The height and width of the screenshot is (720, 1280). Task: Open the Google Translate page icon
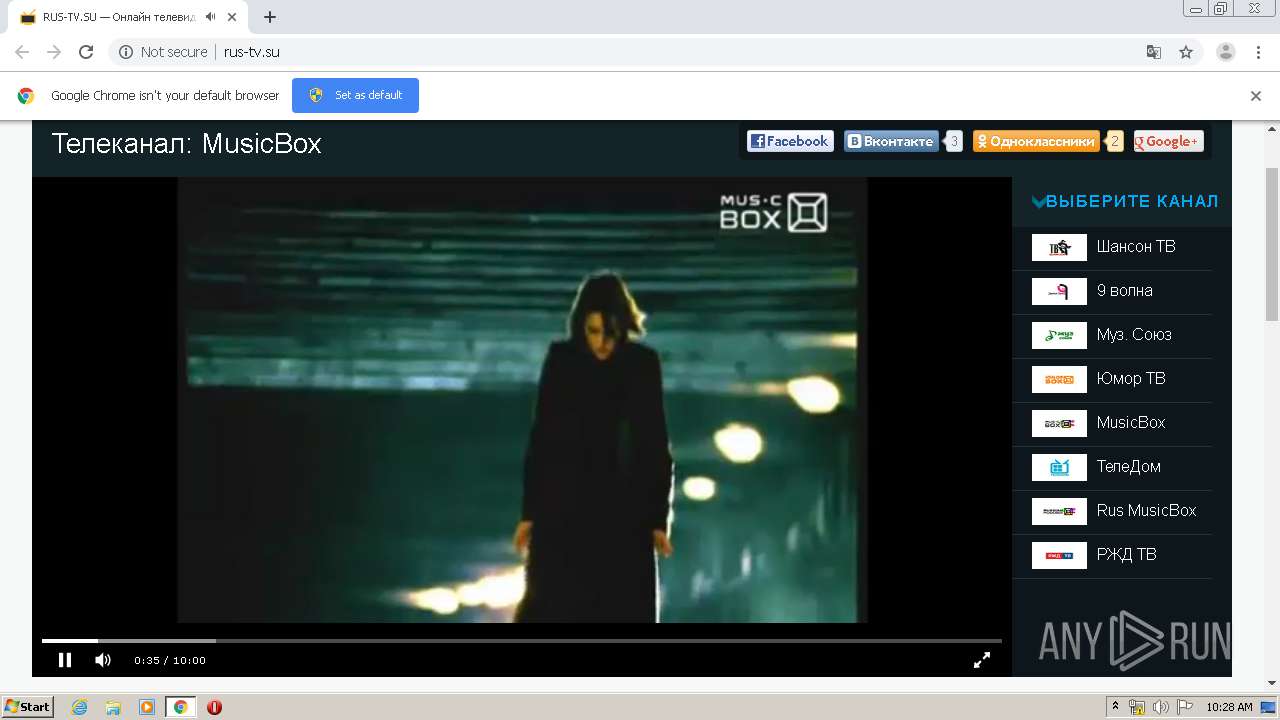pos(1153,52)
